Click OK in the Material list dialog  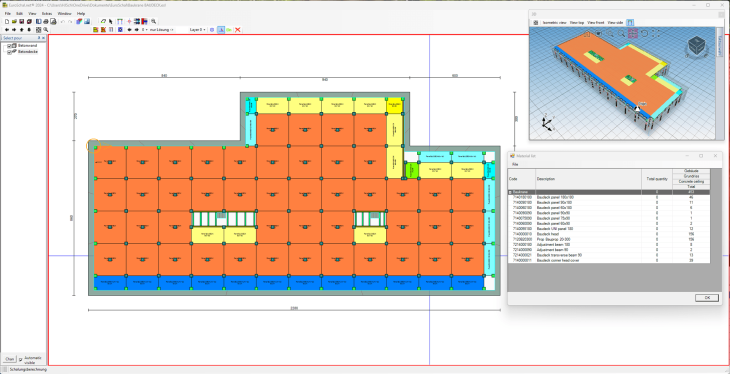pyautogui.click(x=707, y=298)
